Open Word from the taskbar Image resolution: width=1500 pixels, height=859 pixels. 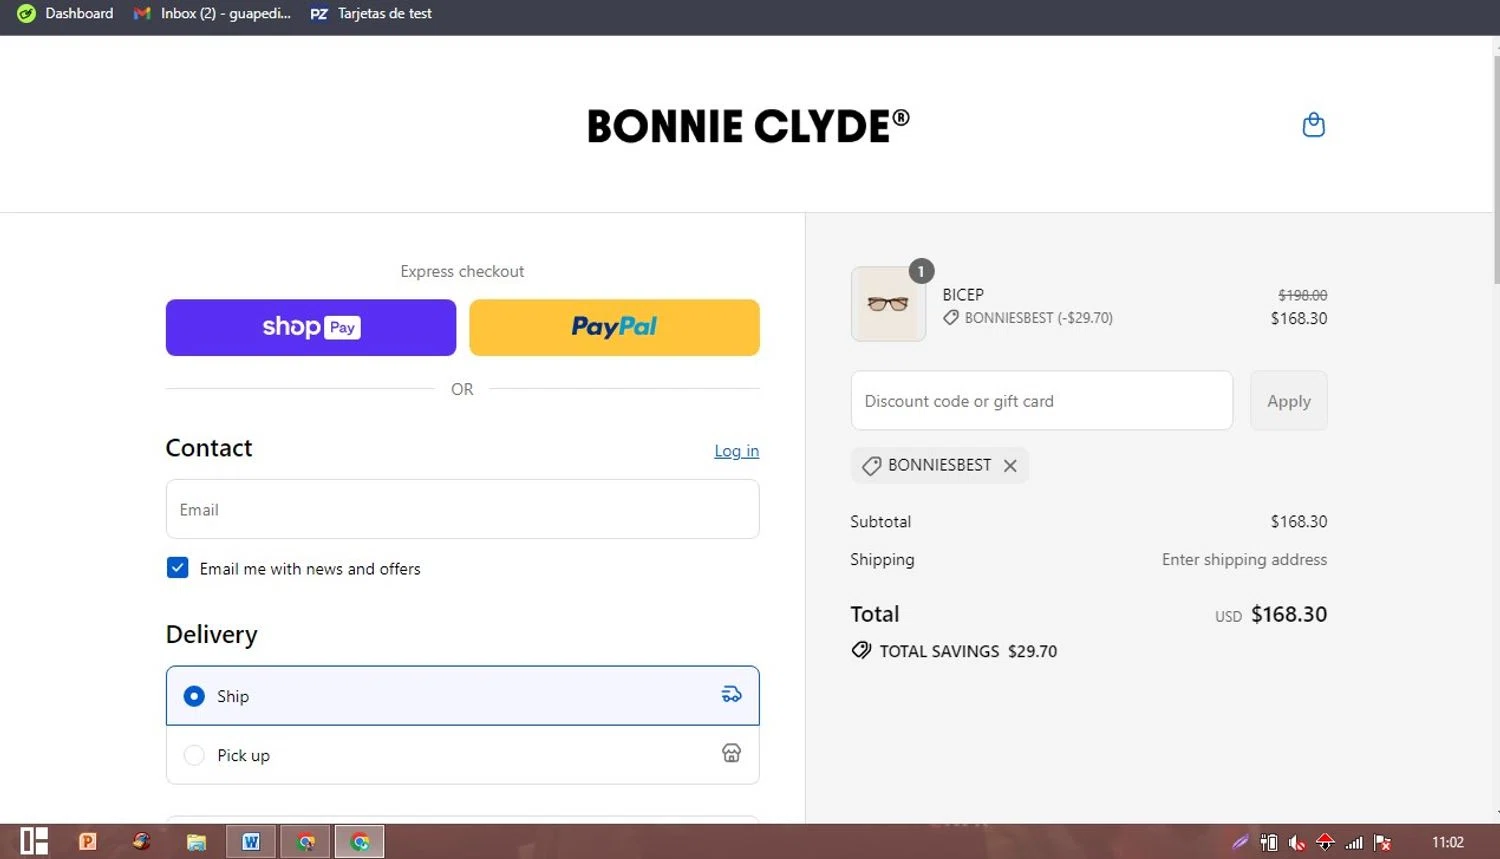(x=251, y=842)
